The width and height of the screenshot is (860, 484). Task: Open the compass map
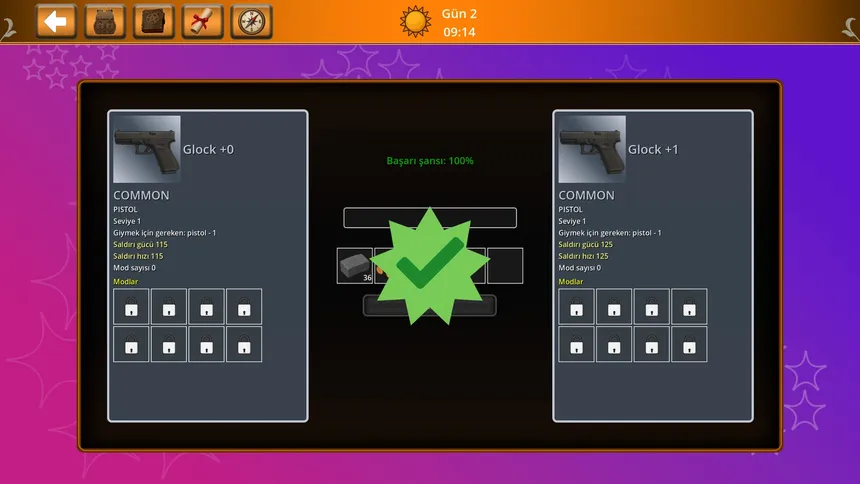(251, 22)
